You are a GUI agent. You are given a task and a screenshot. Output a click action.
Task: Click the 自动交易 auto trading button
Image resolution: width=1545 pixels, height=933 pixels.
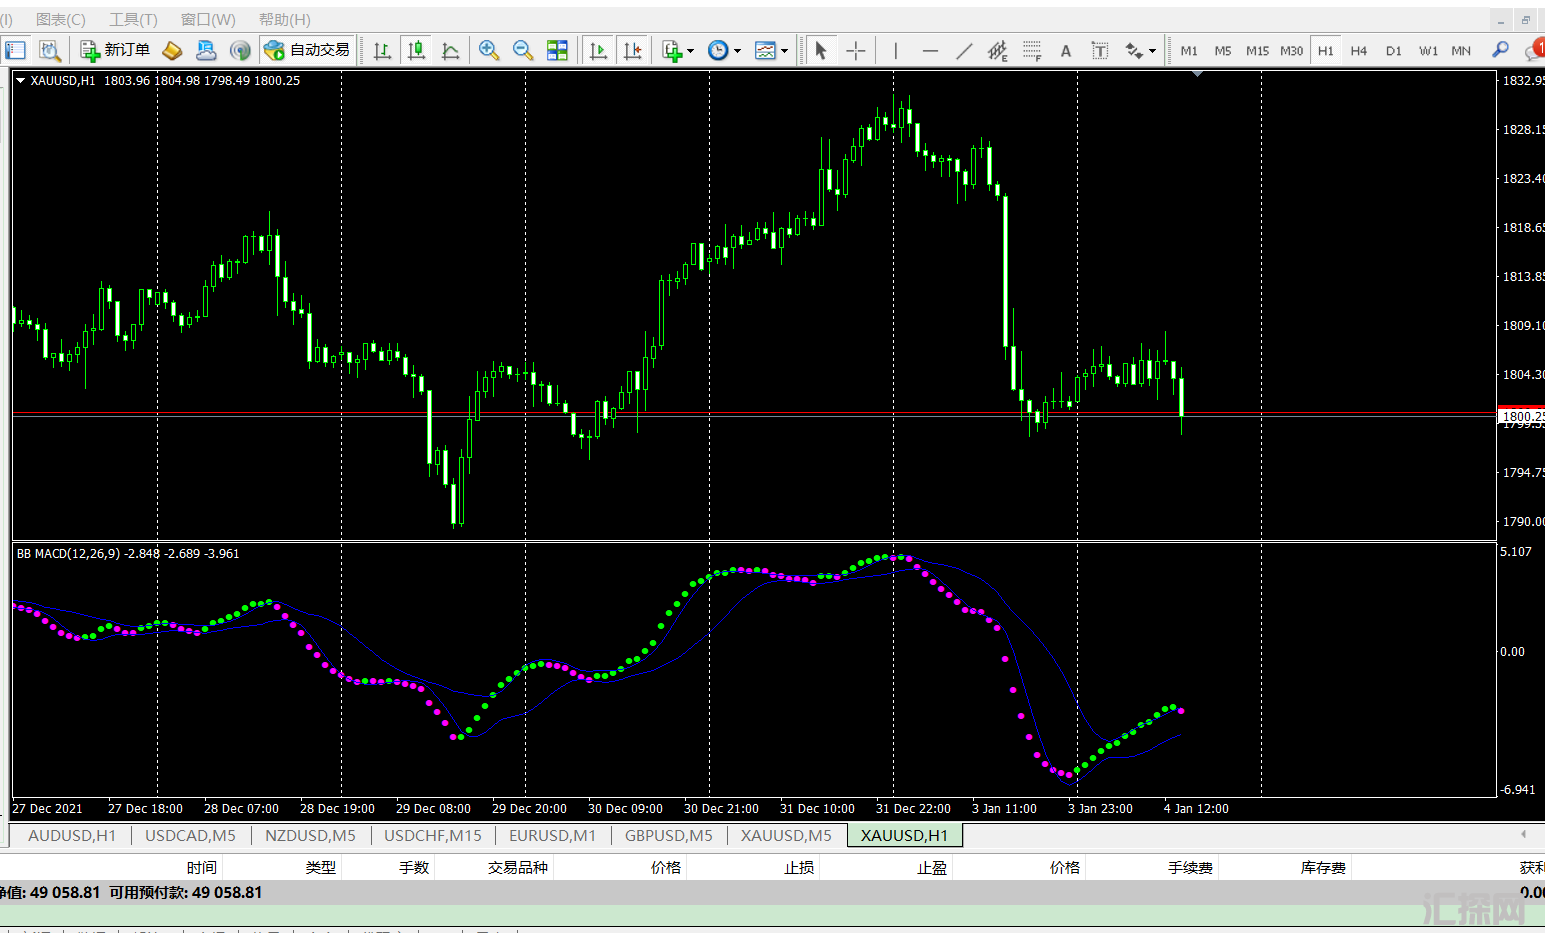pyautogui.click(x=308, y=50)
